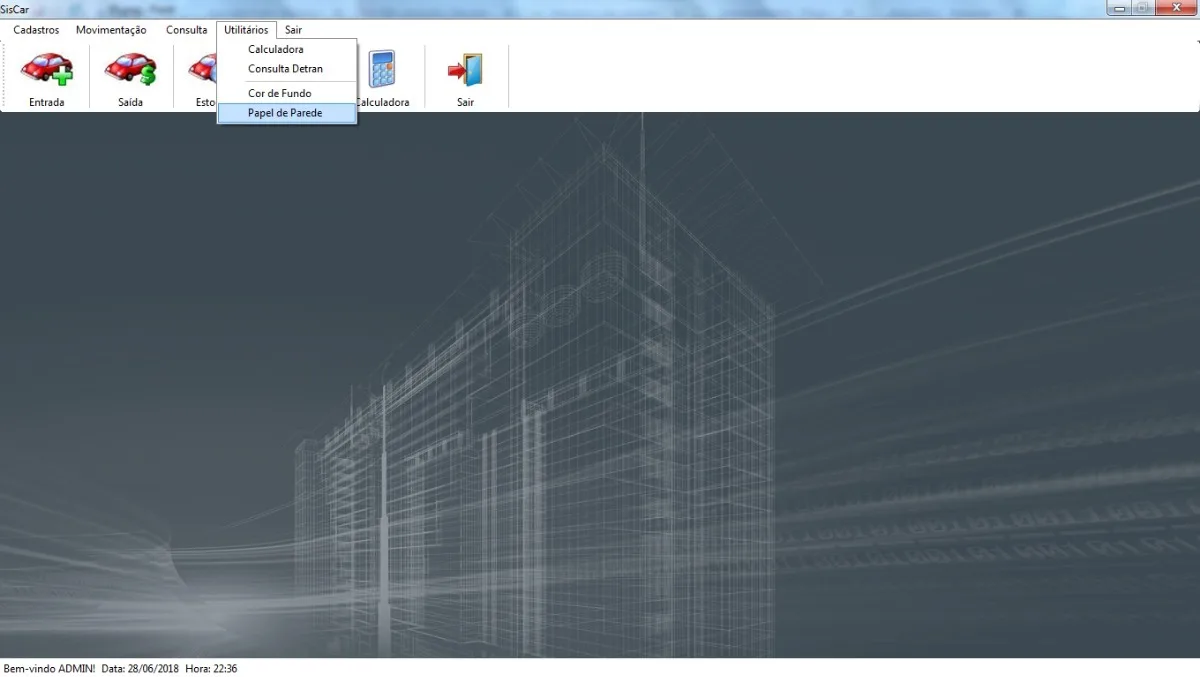
Task: Click Sair in the menu bar
Action: pos(293,30)
